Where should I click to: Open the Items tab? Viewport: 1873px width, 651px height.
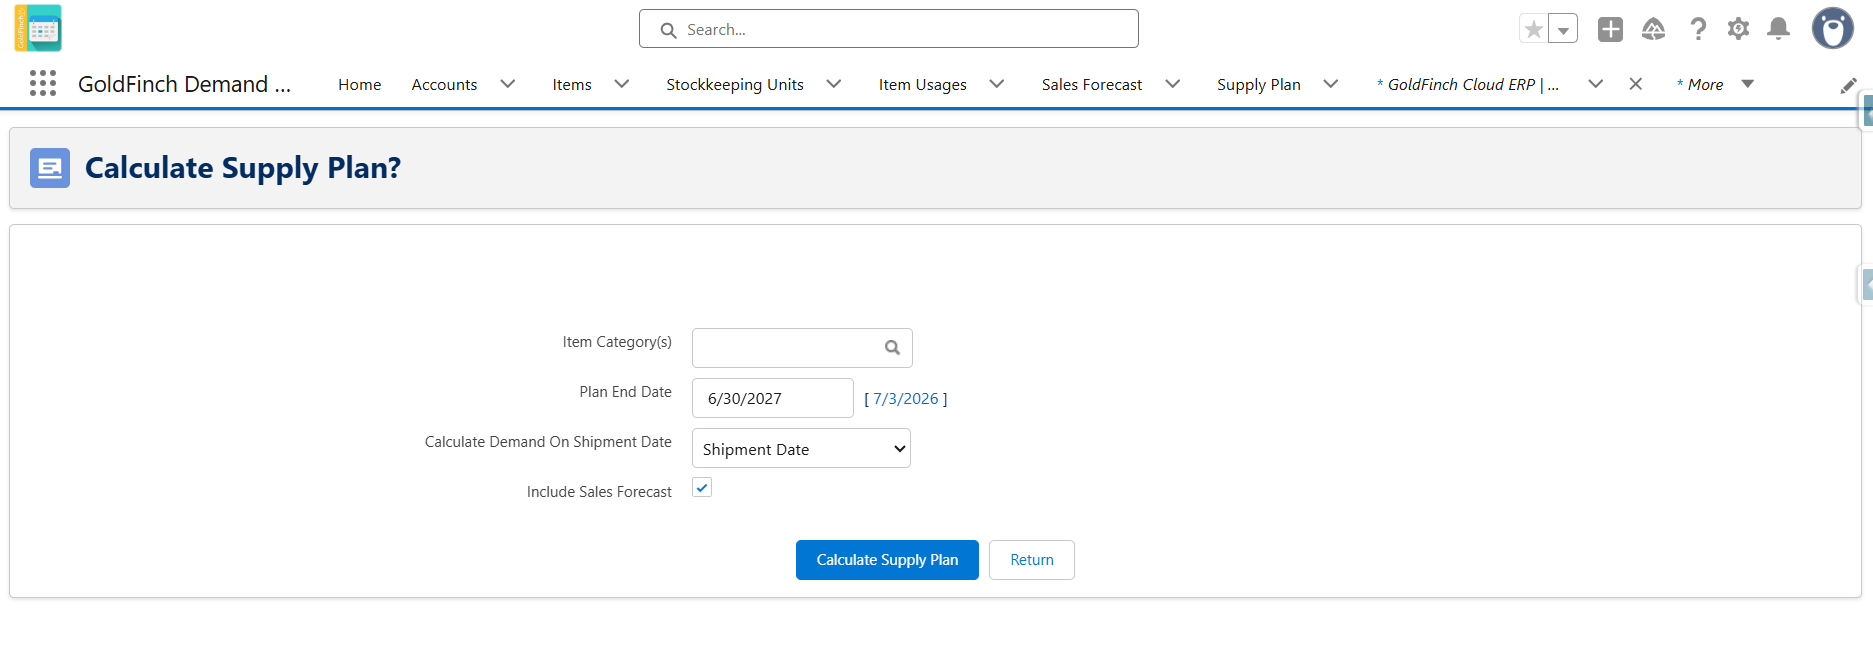coord(572,85)
